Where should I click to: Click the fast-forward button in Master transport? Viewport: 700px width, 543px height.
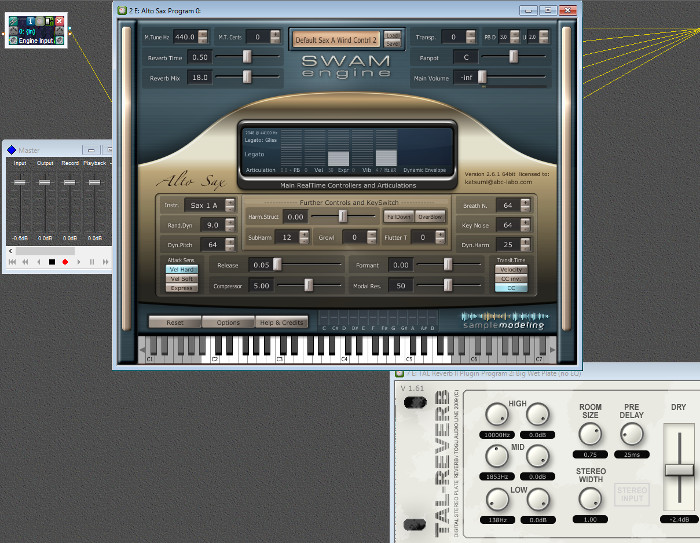click(105, 262)
